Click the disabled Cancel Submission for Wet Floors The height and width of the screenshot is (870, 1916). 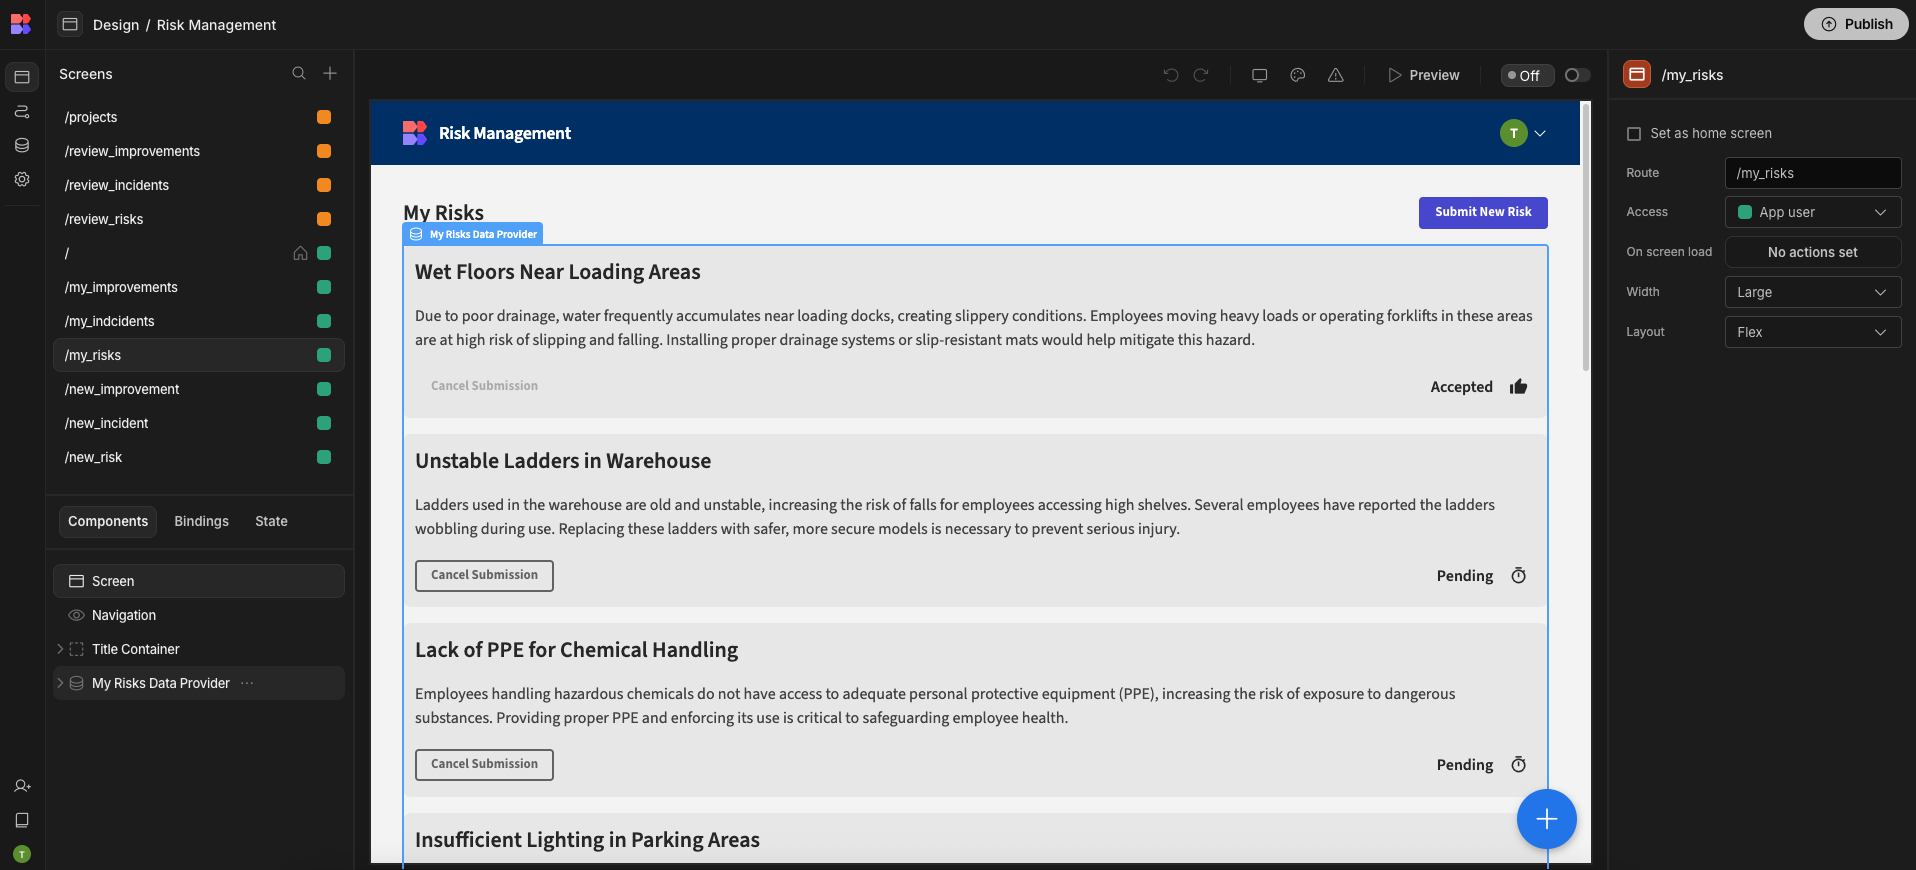coord(484,386)
